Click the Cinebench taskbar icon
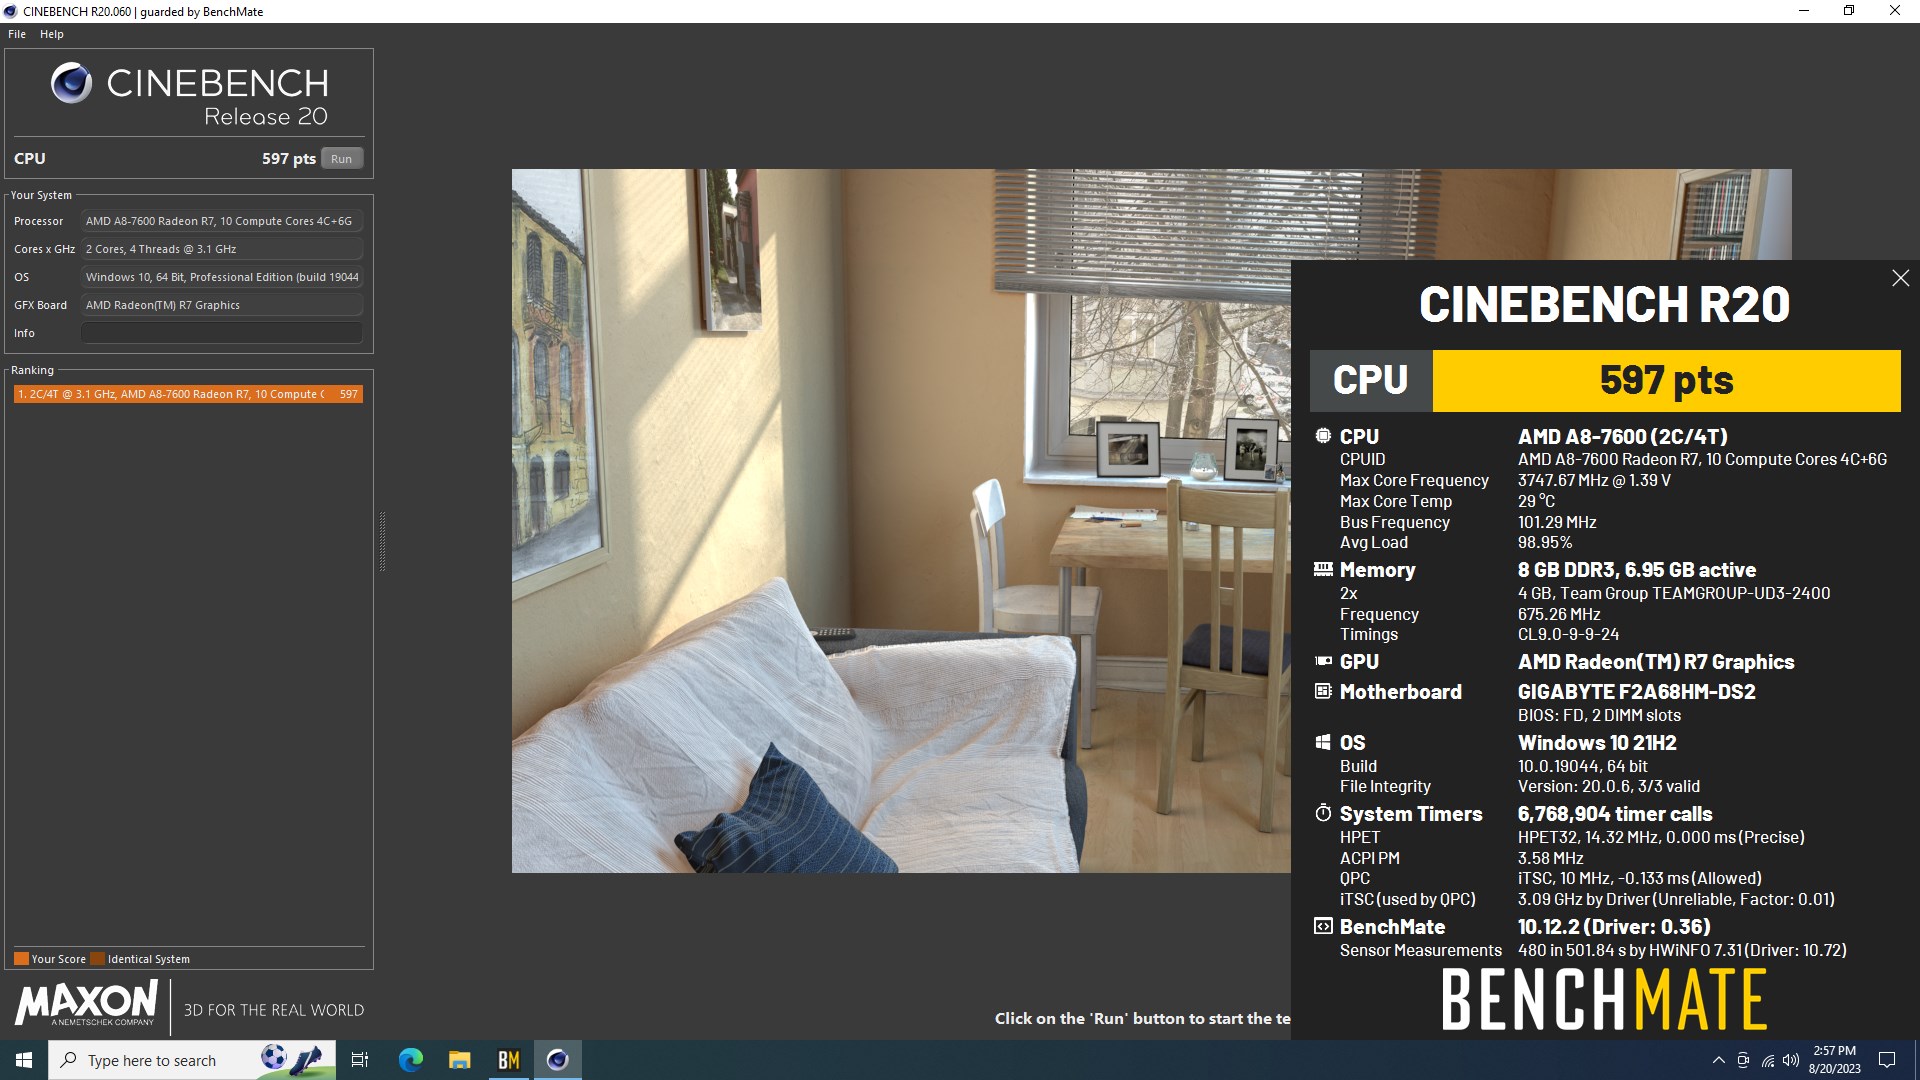Viewport: 1920px width, 1080px height. 557,1060
